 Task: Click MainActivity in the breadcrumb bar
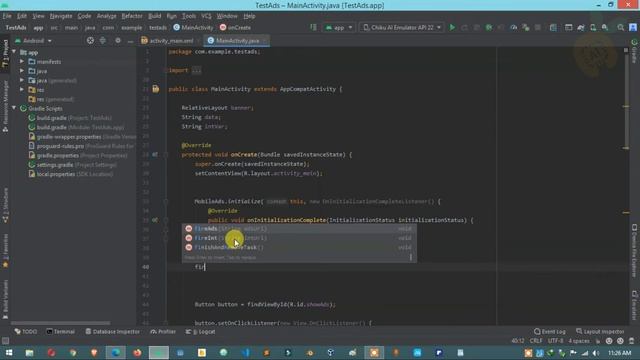tap(193, 27)
